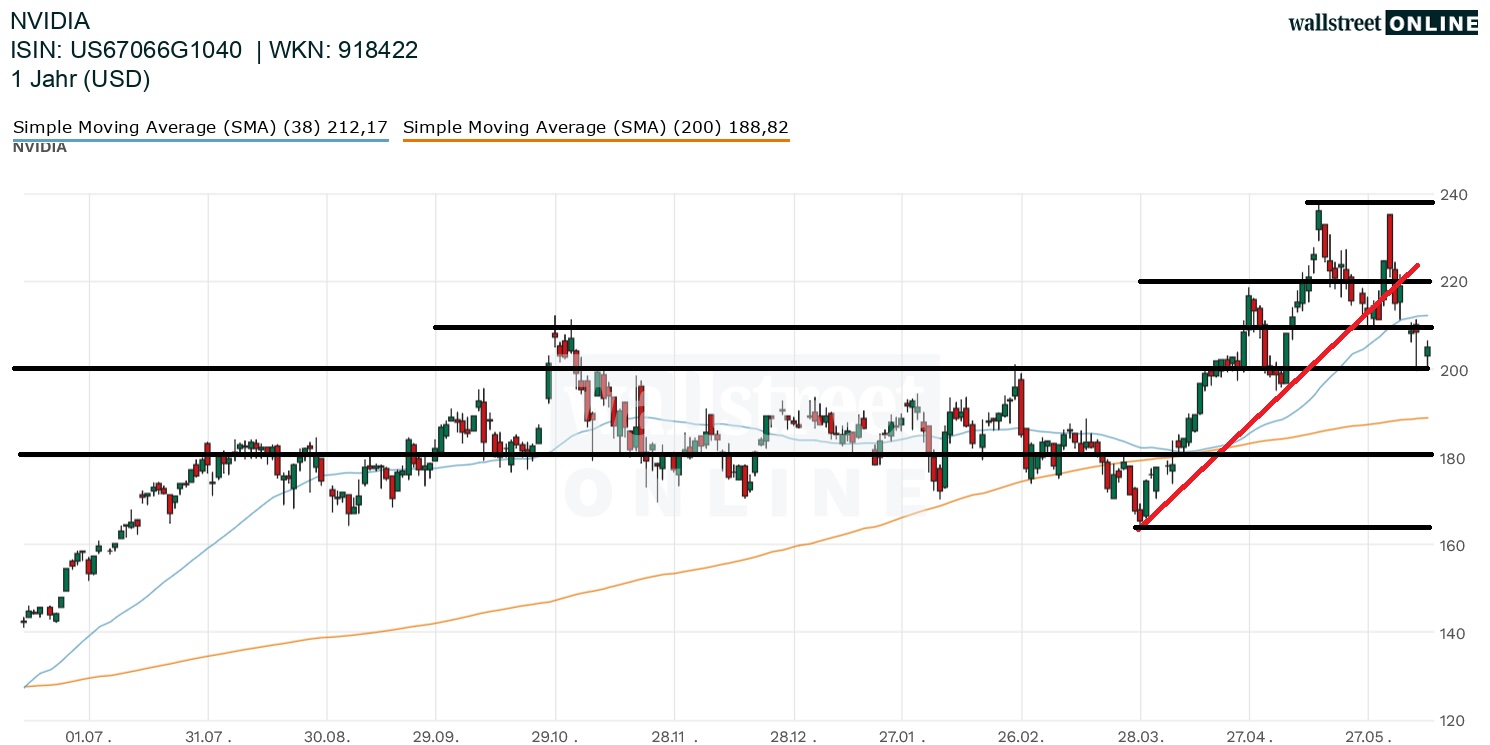The image size is (1490, 745).
Task: Select the SMA (38) 212,17 legend entry
Action: pyautogui.click(x=200, y=128)
